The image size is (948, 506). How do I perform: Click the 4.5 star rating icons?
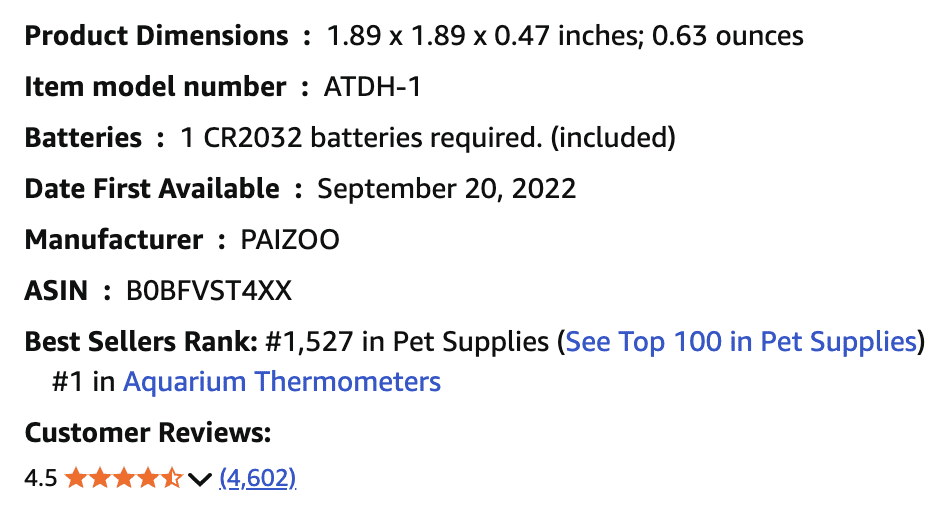(x=124, y=479)
